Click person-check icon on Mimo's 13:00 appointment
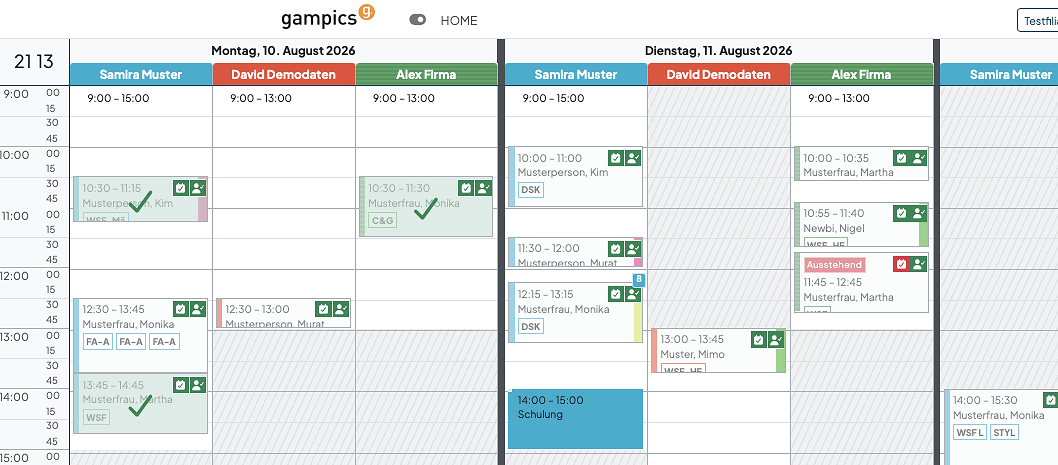 (x=776, y=339)
